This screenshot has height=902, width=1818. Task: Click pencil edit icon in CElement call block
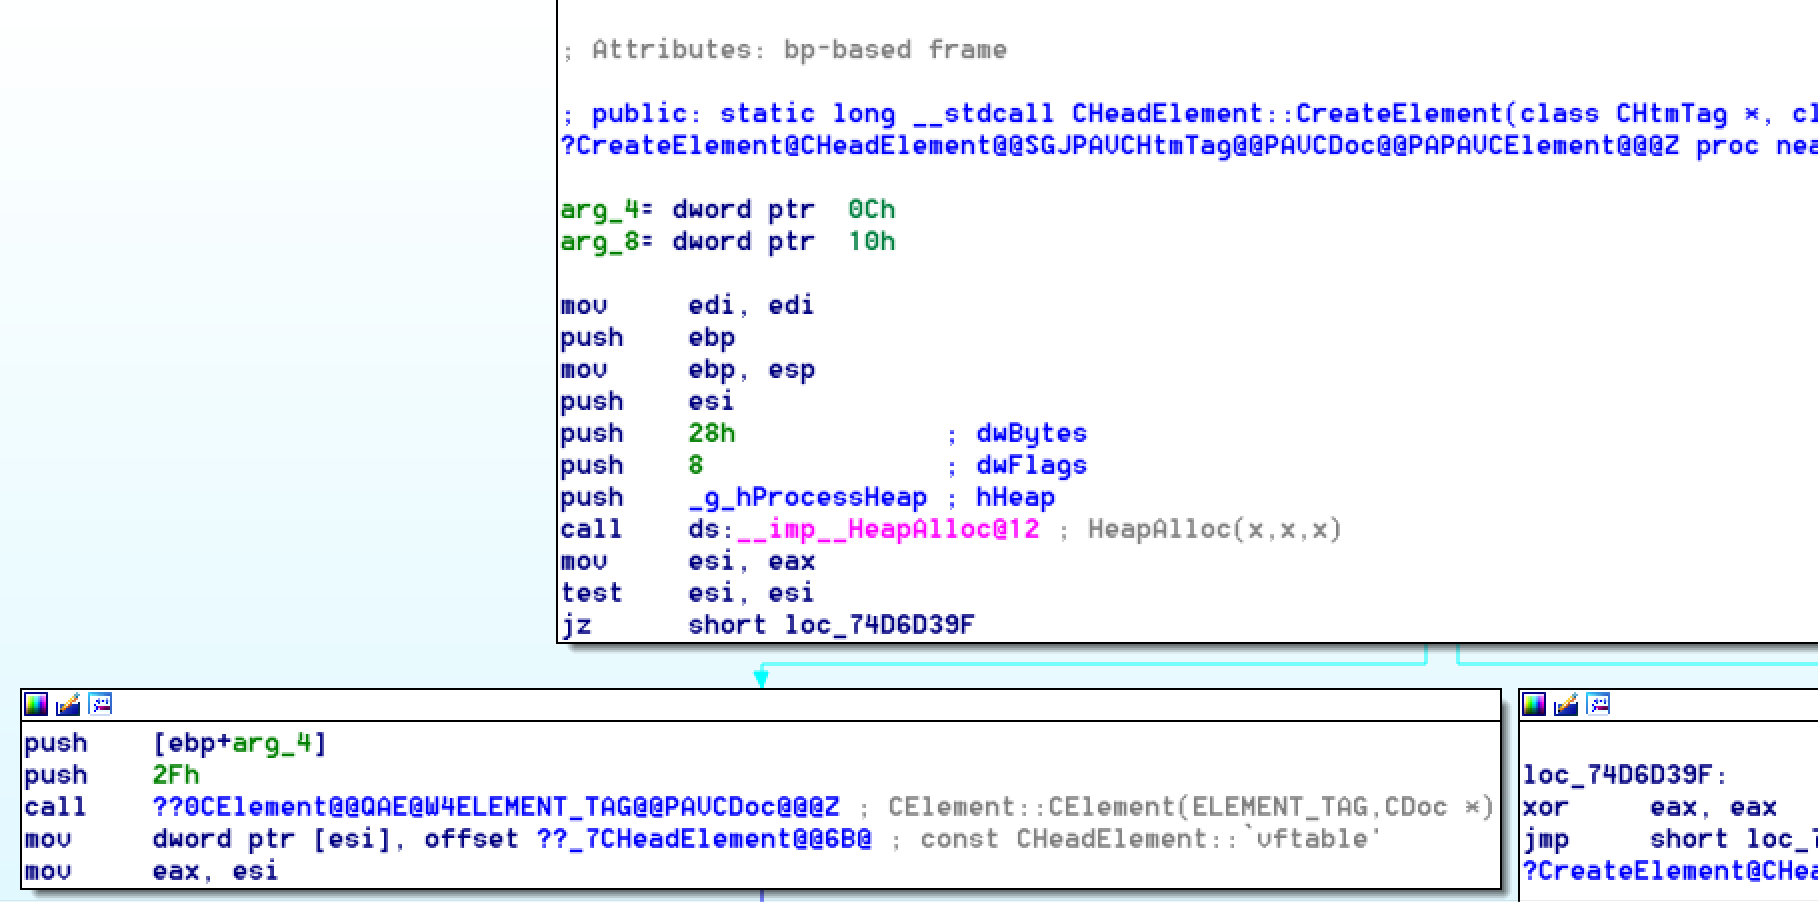pyautogui.click(x=68, y=705)
